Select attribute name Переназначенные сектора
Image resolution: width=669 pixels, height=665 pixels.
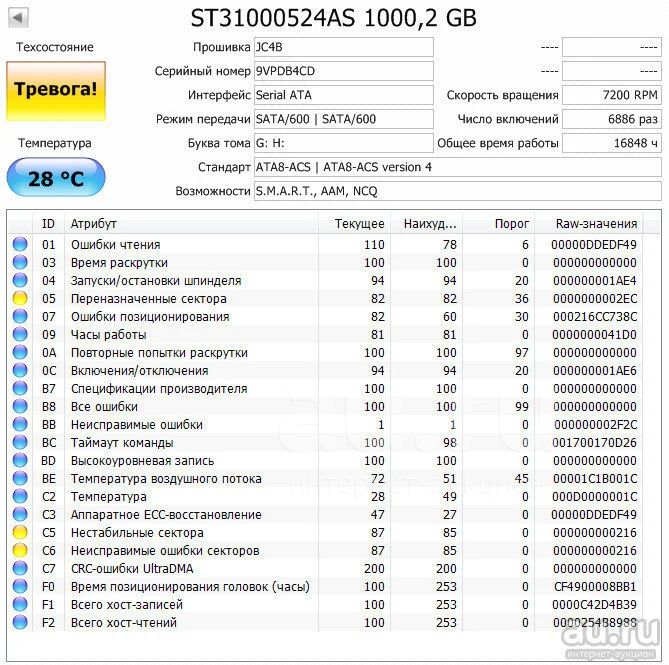[148, 299]
